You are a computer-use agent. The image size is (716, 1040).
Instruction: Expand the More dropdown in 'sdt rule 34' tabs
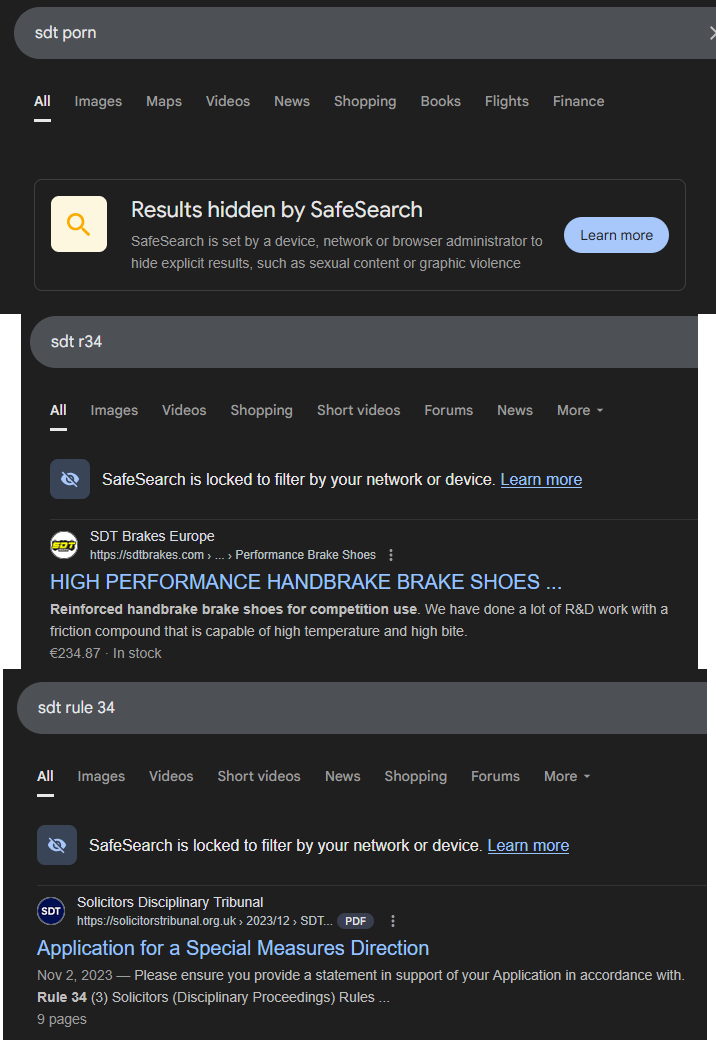(x=567, y=776)
